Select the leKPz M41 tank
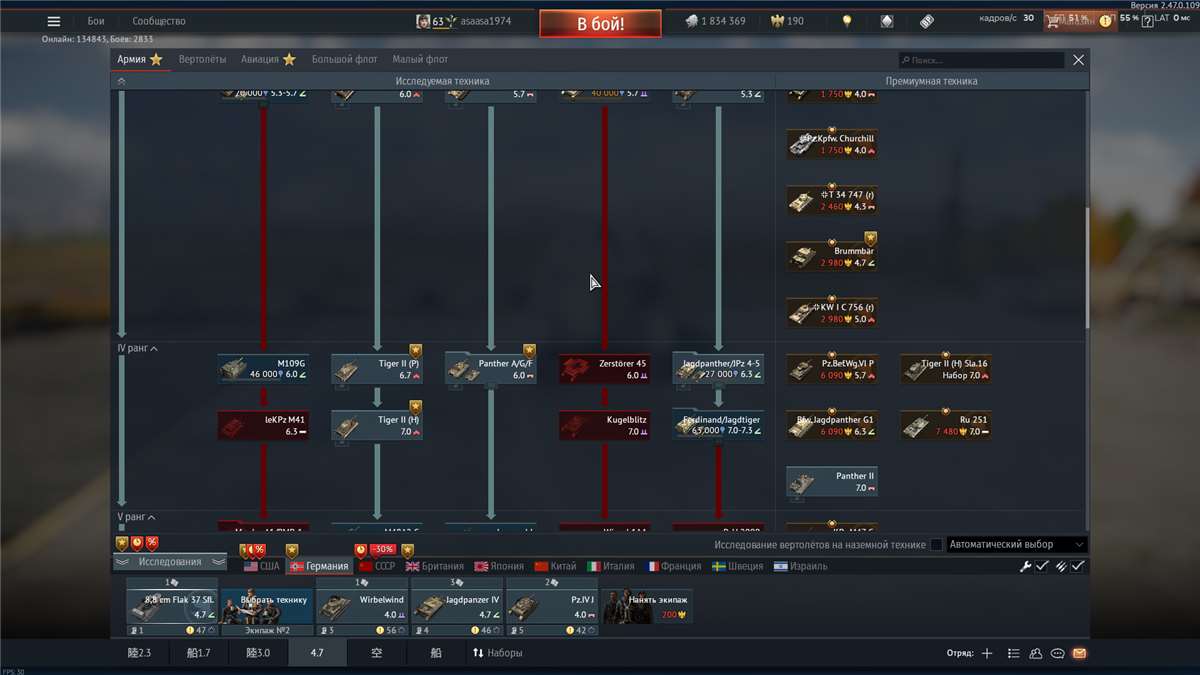The image size is (1200, 675). tap(264, 425)
